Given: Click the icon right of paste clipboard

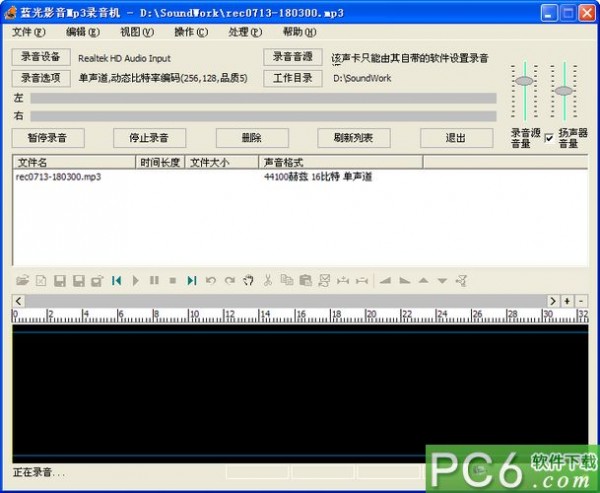Looking at the screenshot, I should pos(324,281).
